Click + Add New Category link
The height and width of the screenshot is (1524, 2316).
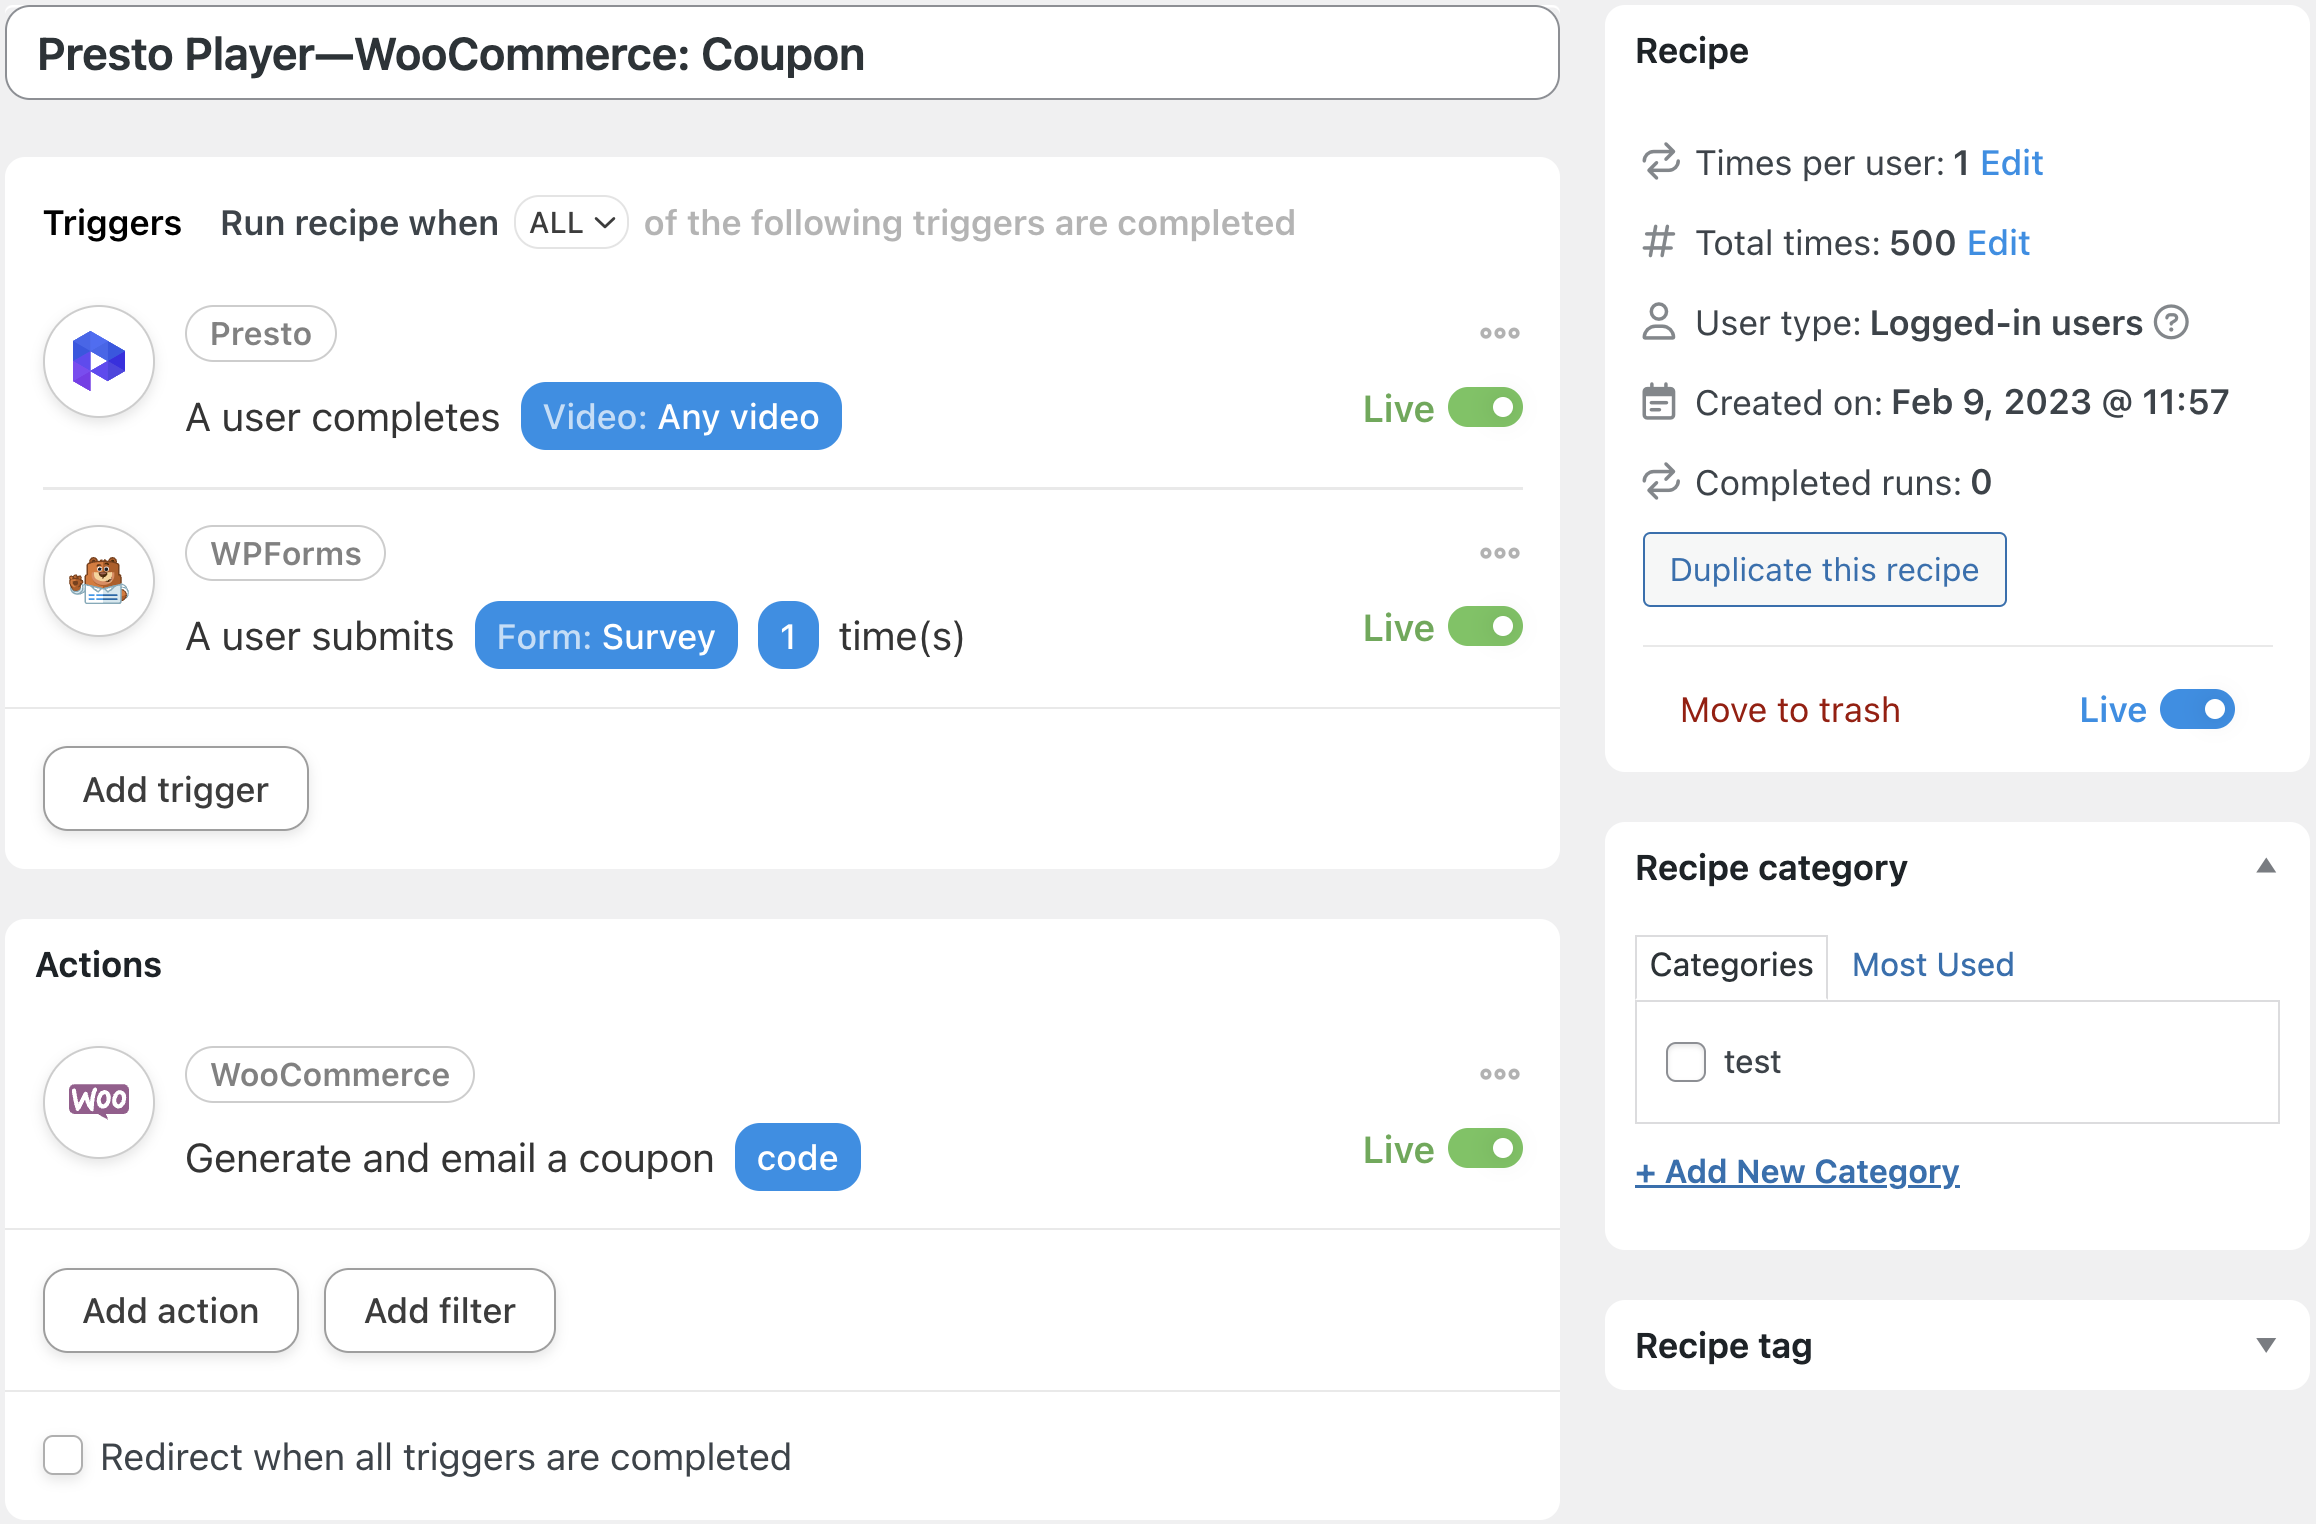pos(1797,1171)
